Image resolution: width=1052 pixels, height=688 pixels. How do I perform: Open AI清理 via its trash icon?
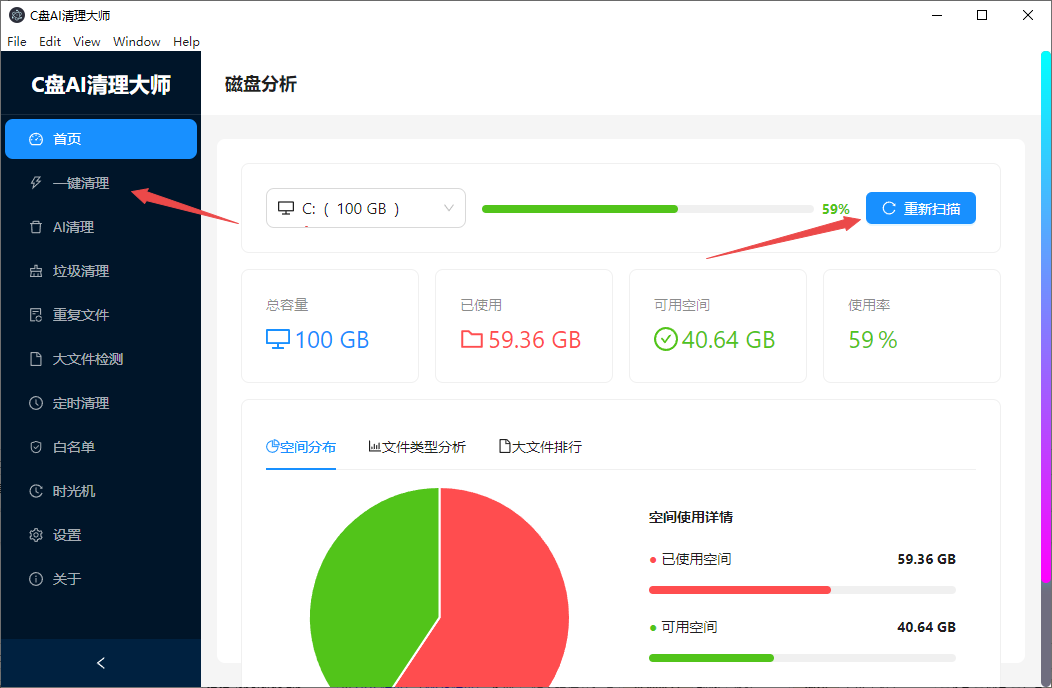(x=36, y=227)
